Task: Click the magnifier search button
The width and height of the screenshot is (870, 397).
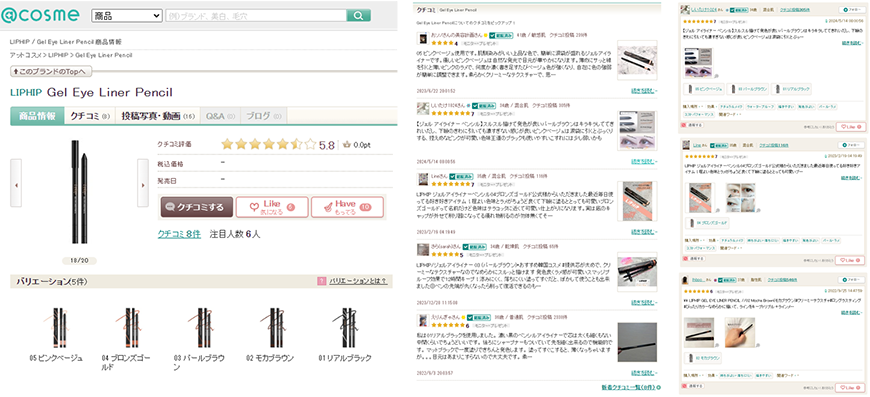Action: (358, 15)
